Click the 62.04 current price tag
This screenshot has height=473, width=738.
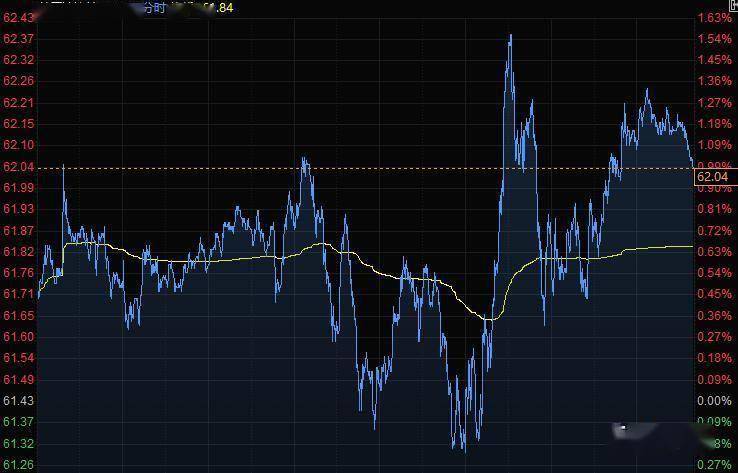(x=714, y=176)
